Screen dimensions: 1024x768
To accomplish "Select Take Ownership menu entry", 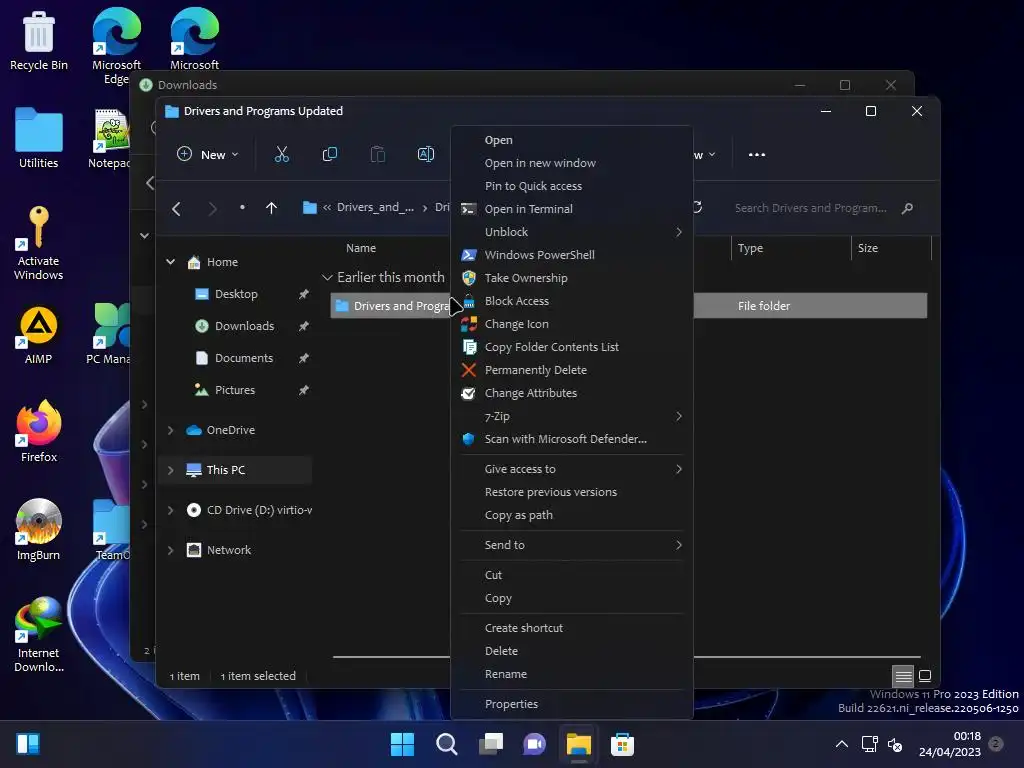I will 571,278.
